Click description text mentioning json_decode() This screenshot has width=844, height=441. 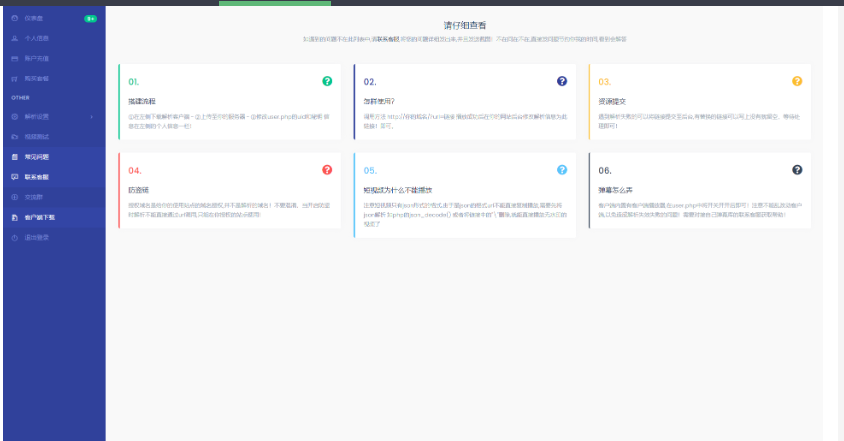(x=465, y=214)
